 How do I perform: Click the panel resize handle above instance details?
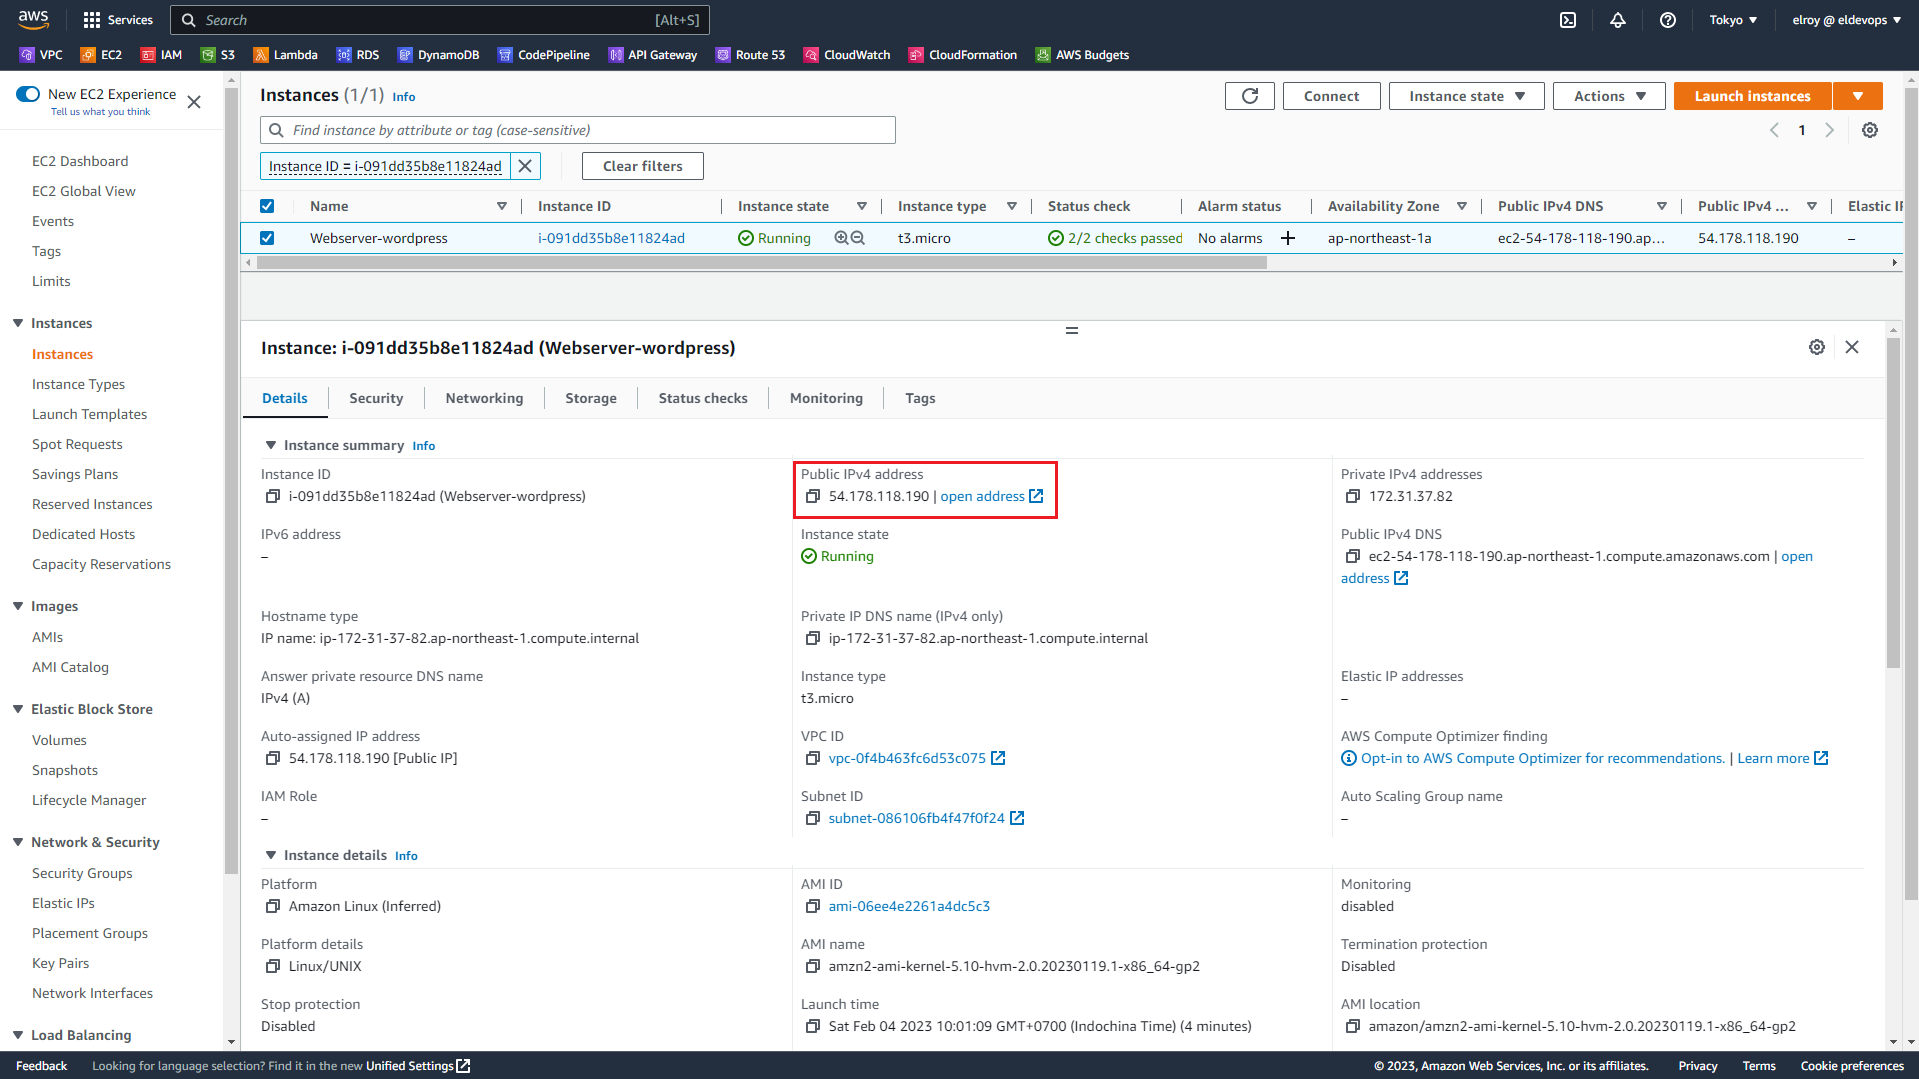coord(1072,330)
